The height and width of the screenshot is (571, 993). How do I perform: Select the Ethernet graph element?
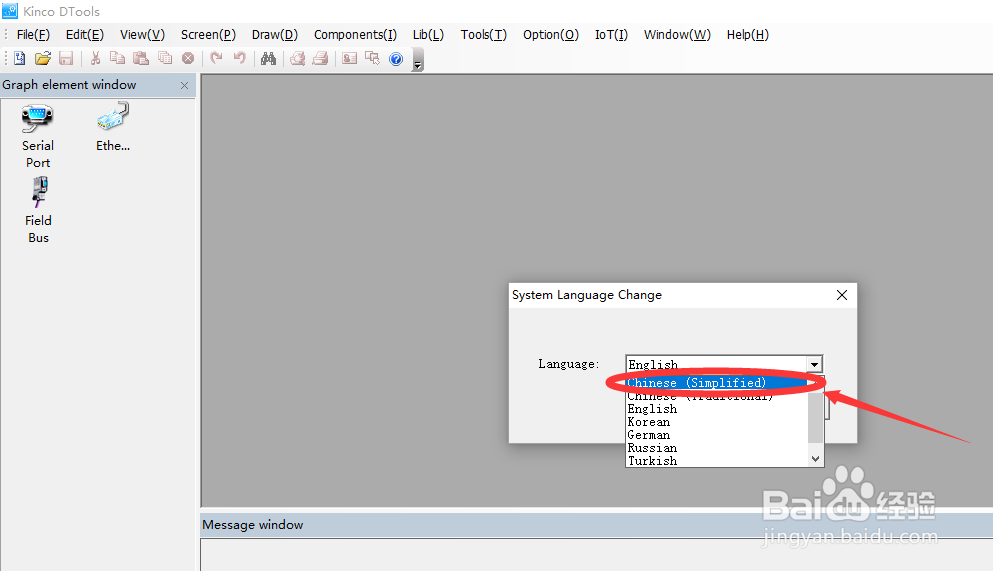pyautogui.click(x=113, y=129)
